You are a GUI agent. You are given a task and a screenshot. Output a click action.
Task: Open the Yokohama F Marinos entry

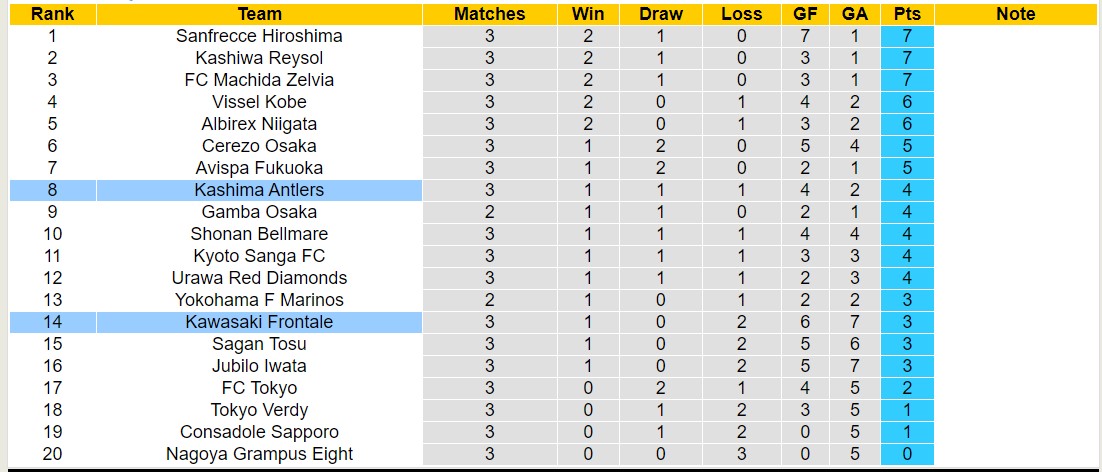coord(259,300)
